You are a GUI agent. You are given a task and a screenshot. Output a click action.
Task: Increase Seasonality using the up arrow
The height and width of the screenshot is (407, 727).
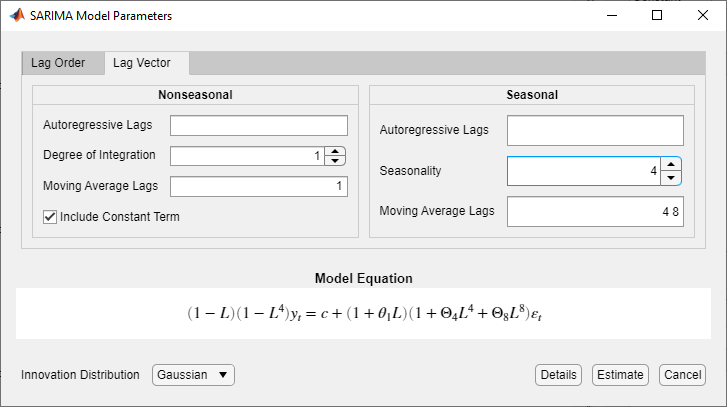tap(672, 164)
